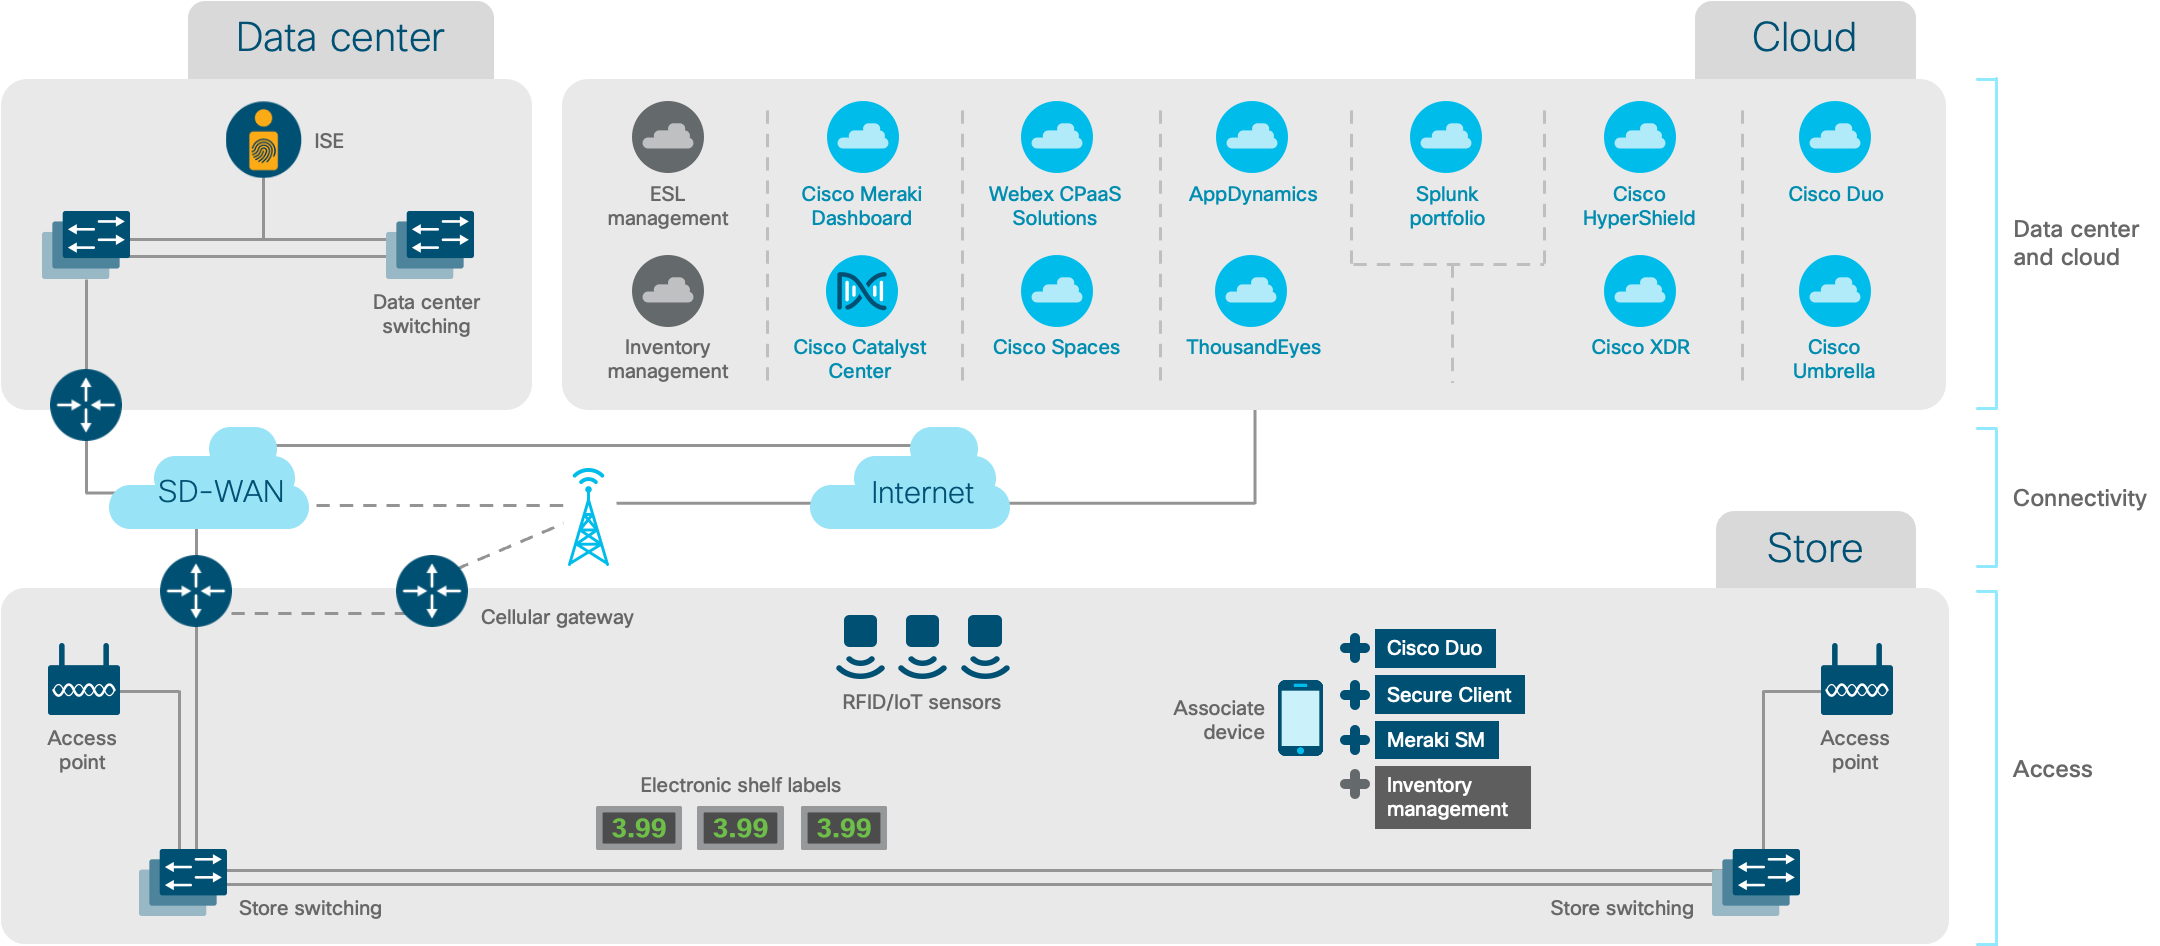Click the 'Electronic shelf labels' caption

click(741, 785)
